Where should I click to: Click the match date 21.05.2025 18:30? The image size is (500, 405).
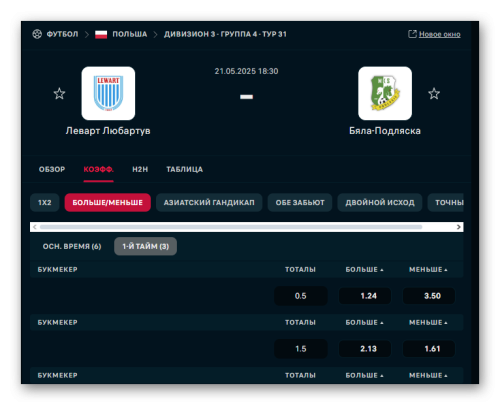(x=246, y=71)
